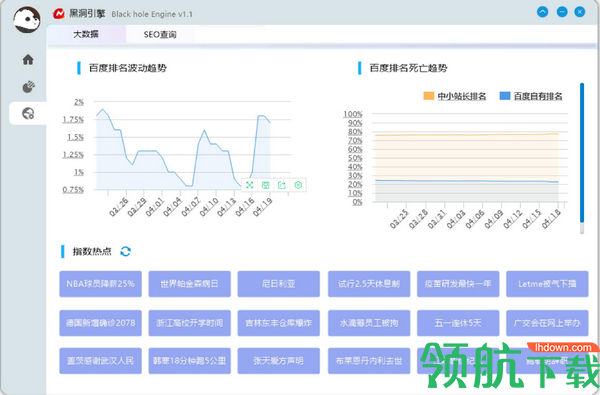Open hot topic 水滴筹员工被拘
This screenshot has width=600, height=395.
pos(369,323)
